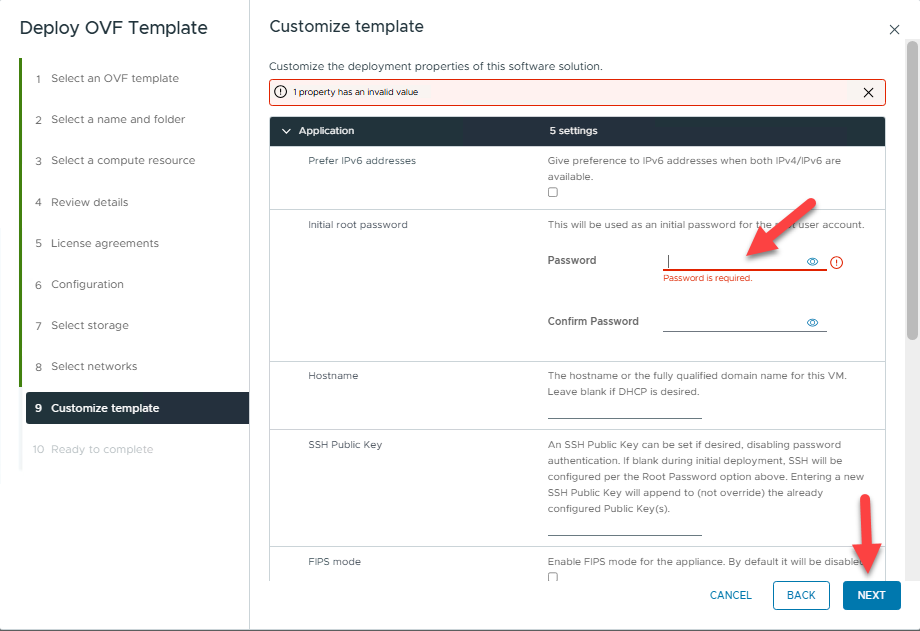The image size is (920, 631).
Task: Toggle visibility eye in Confirm Password field
Action: (812, 323)
